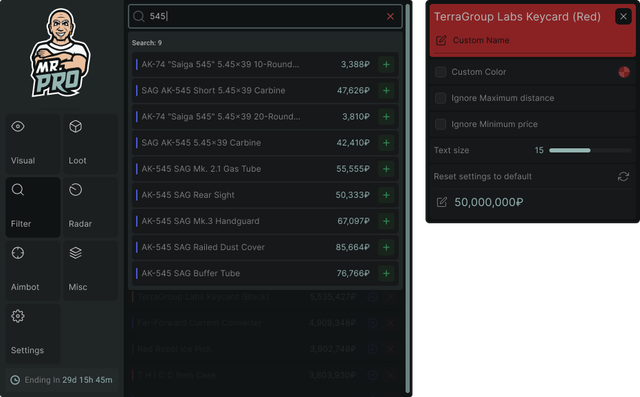This screenshot has width=640, height=397.
Task: Click the 545 search input box
Action: 265,16
